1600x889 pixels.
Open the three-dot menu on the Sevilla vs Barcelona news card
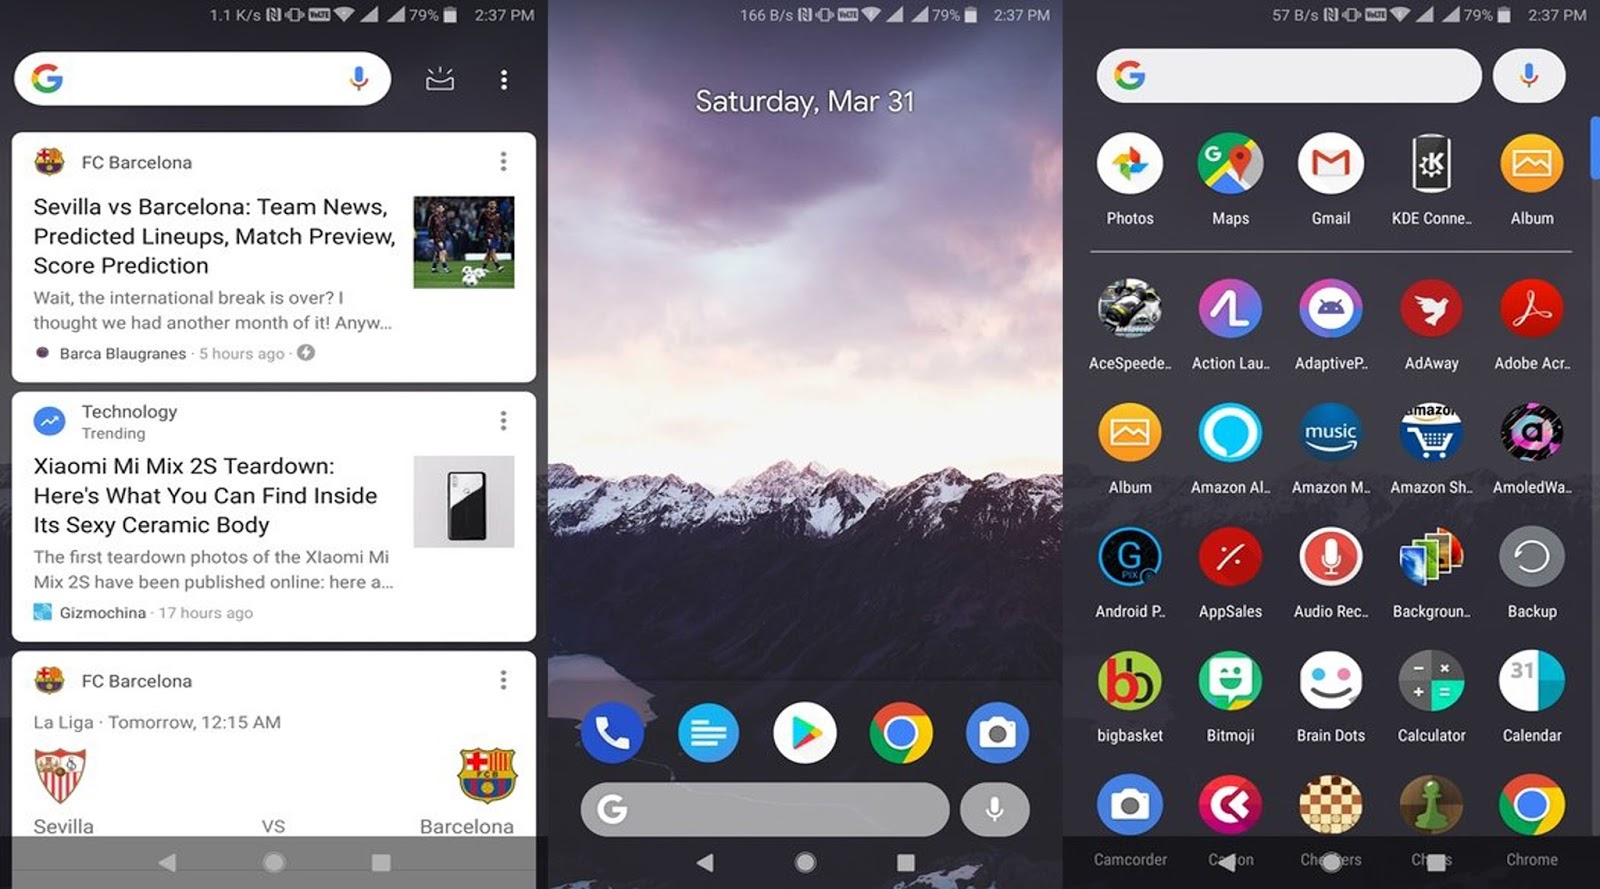click(x=503, y=161)
